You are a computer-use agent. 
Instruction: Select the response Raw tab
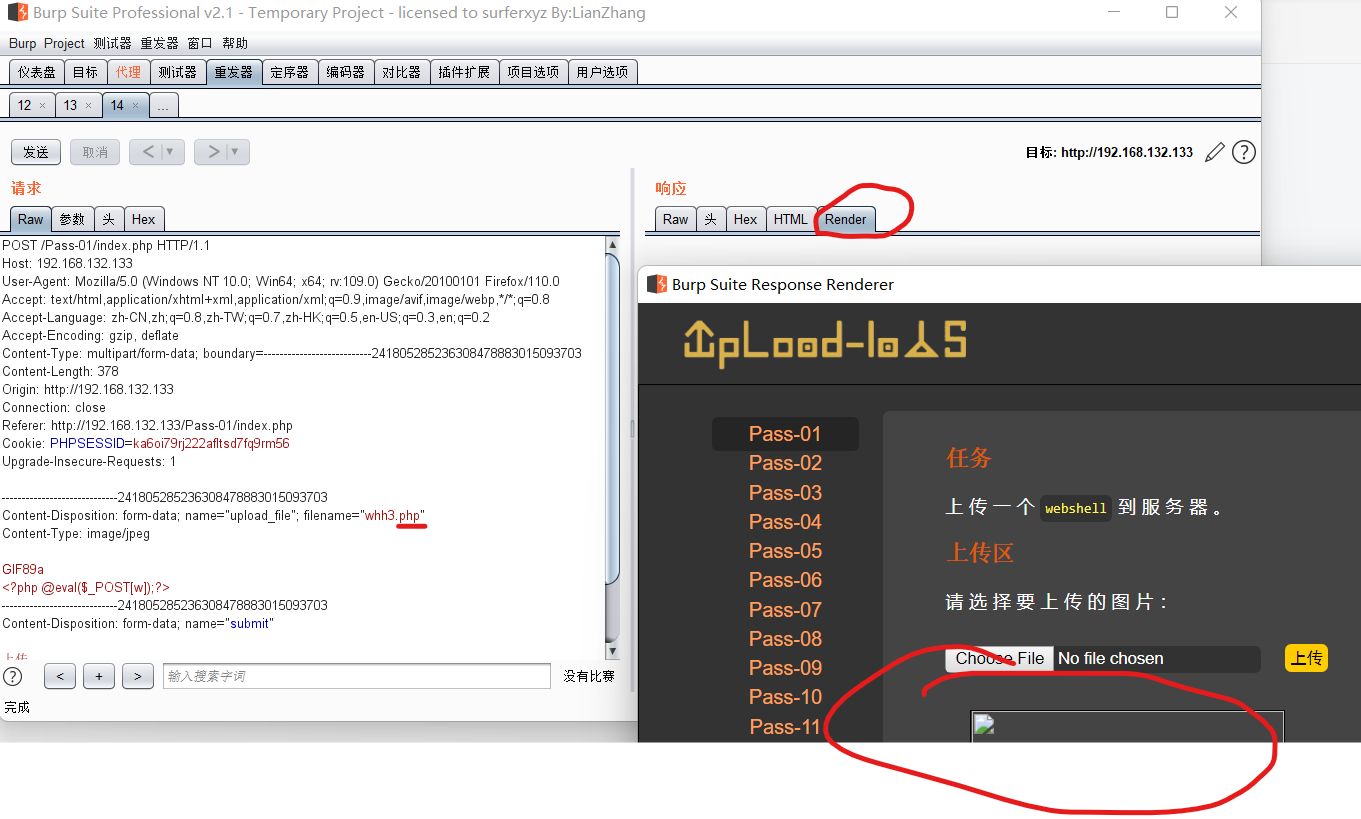tap(676, 219)
